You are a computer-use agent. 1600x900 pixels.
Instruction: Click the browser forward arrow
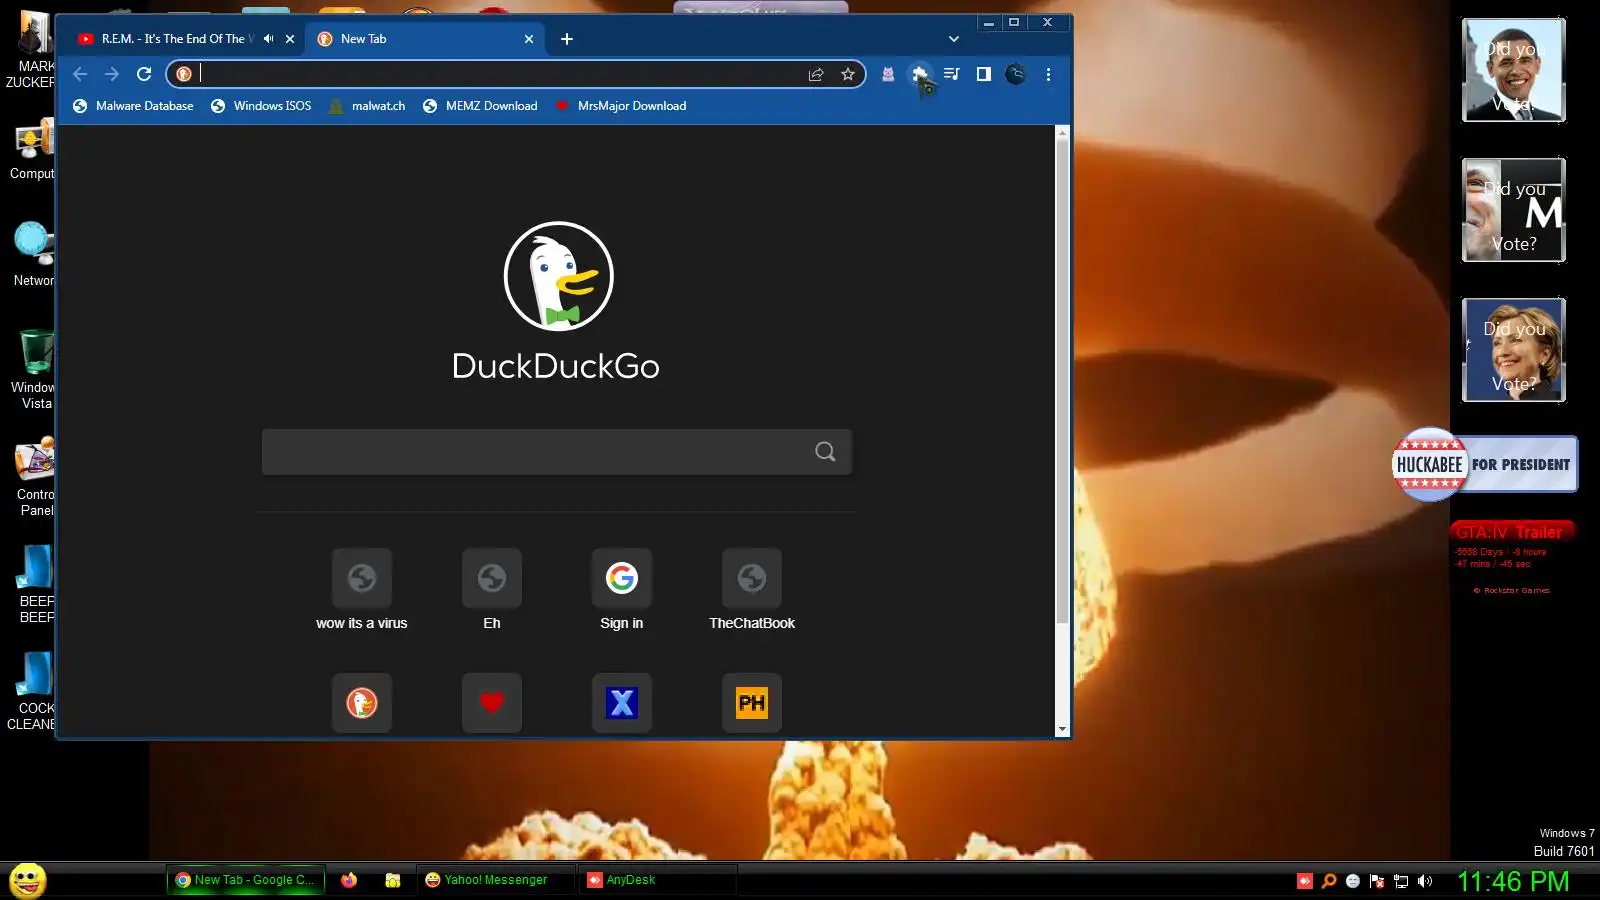[112, 74]
